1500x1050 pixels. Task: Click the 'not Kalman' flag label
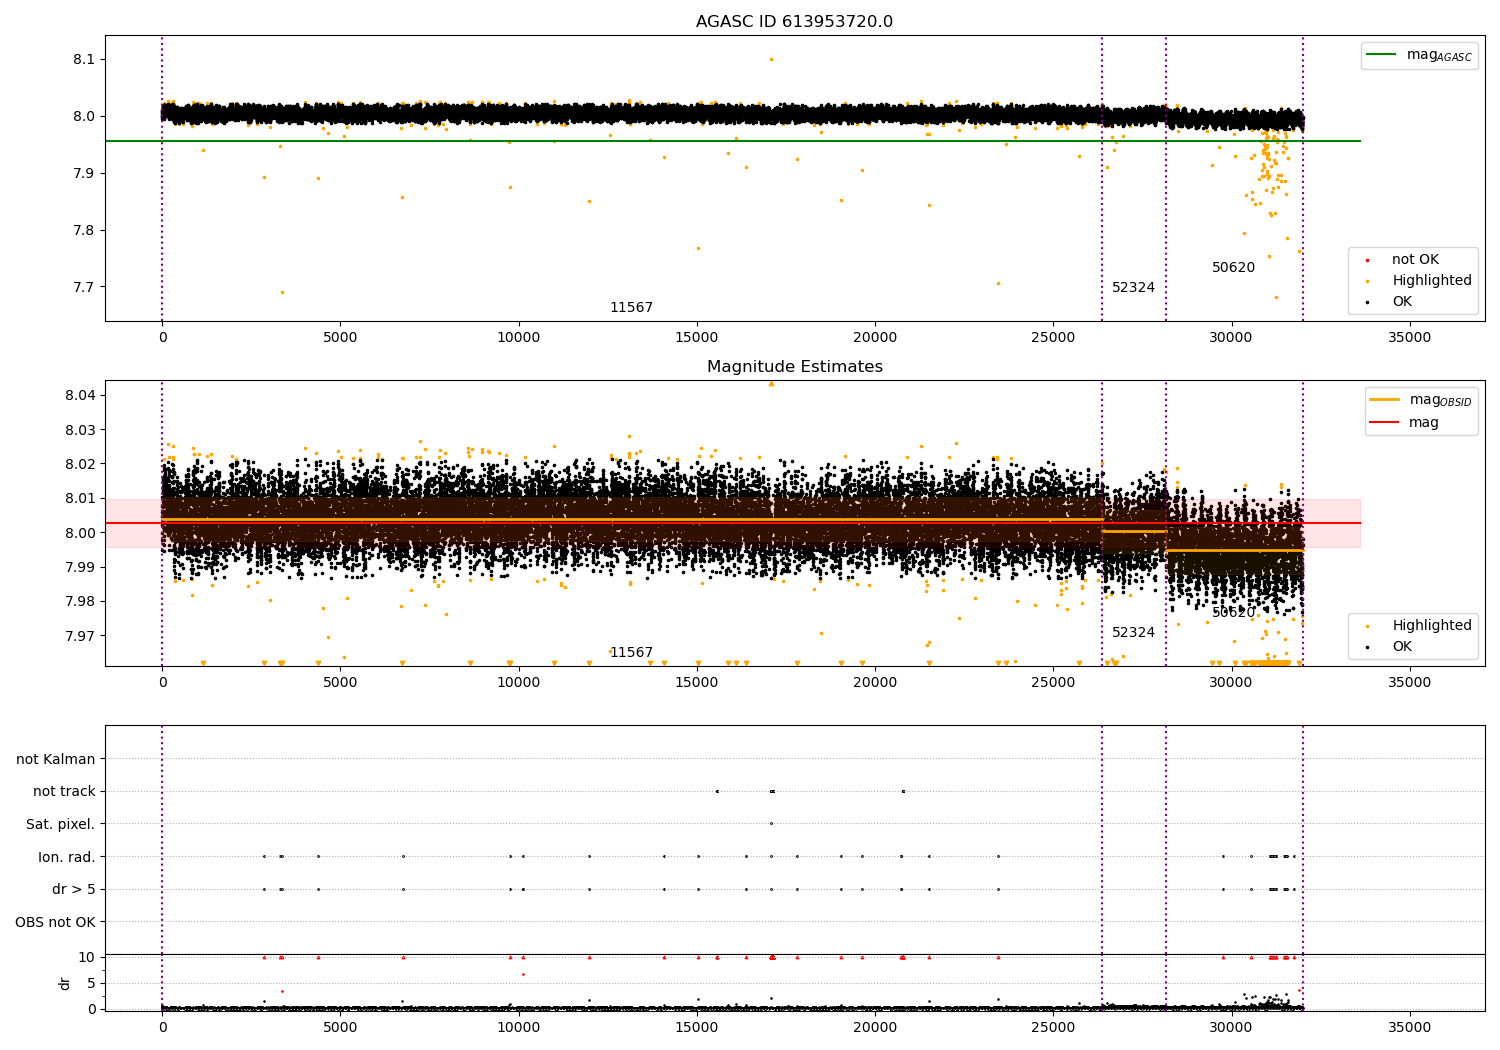click(56, 759)
